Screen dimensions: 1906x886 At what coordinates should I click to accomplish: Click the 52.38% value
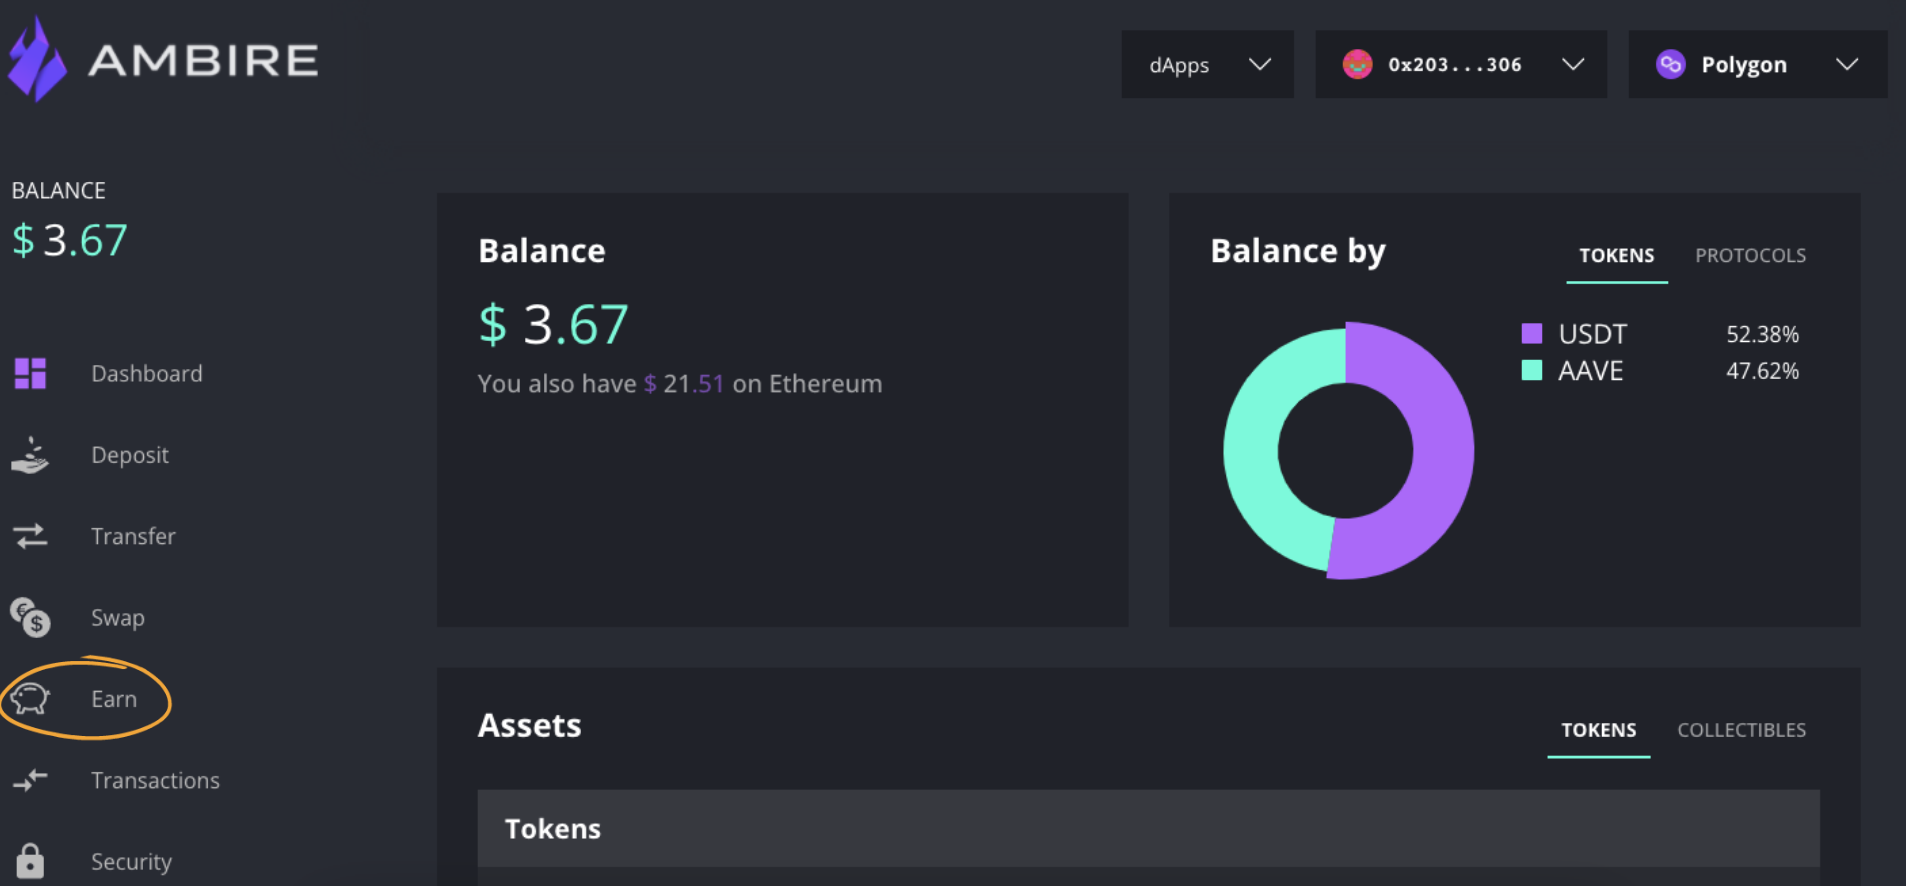[x=1762, y=334]
